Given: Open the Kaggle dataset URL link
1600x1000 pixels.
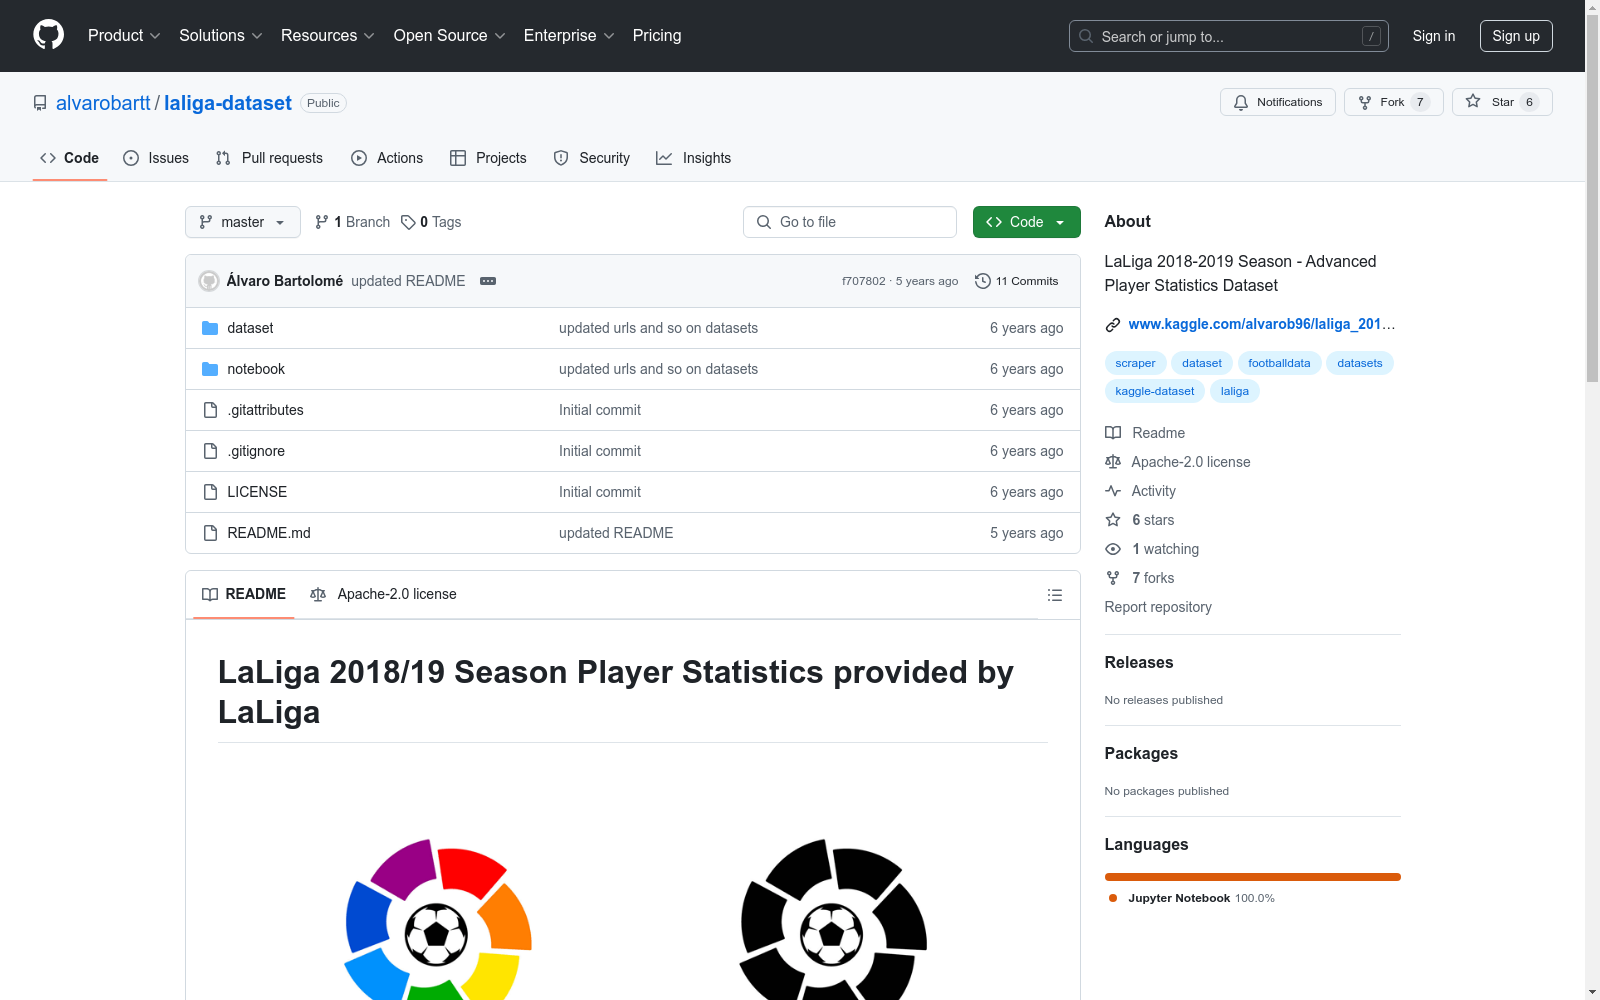Looking at the screenshot, I should 1262,324.
